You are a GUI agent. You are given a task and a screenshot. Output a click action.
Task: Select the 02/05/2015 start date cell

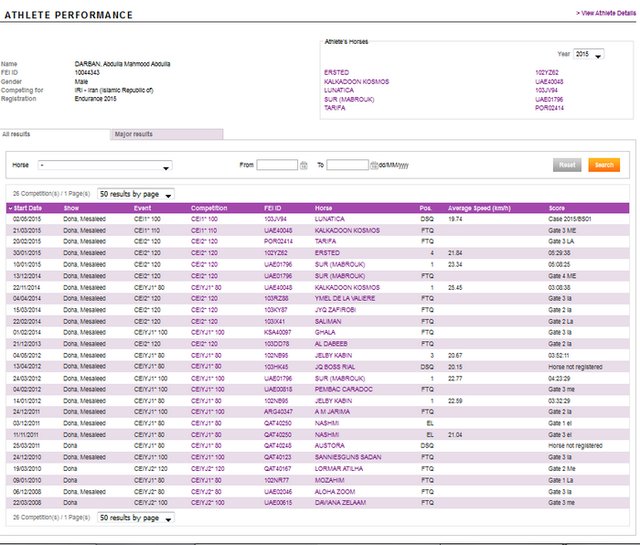click(x=27, y=219)
